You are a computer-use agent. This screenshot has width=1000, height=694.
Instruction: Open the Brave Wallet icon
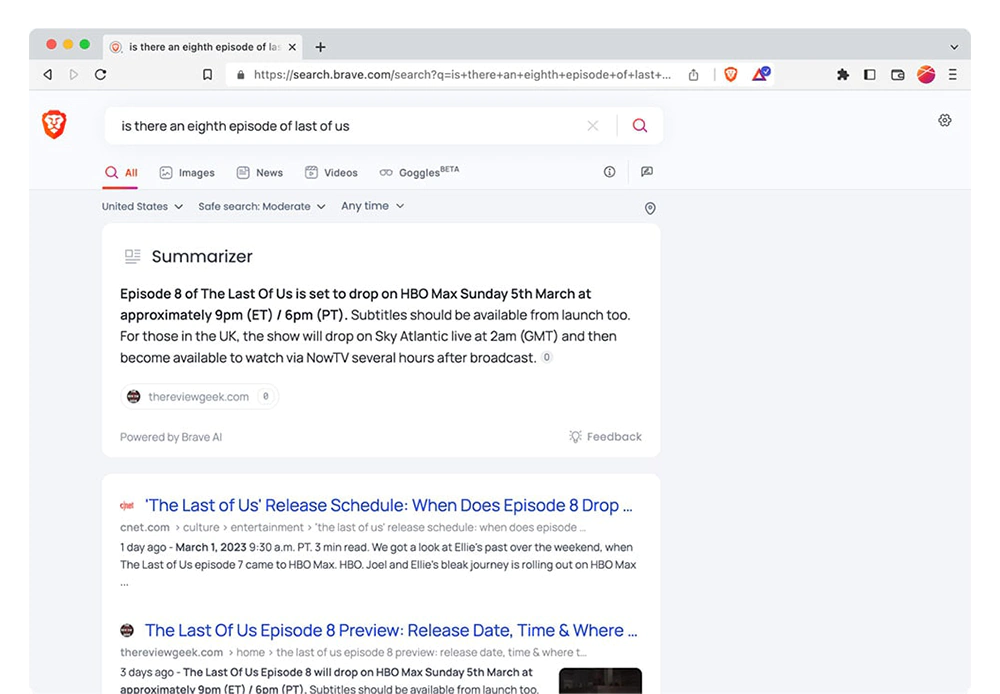click(x=897, y=74)
